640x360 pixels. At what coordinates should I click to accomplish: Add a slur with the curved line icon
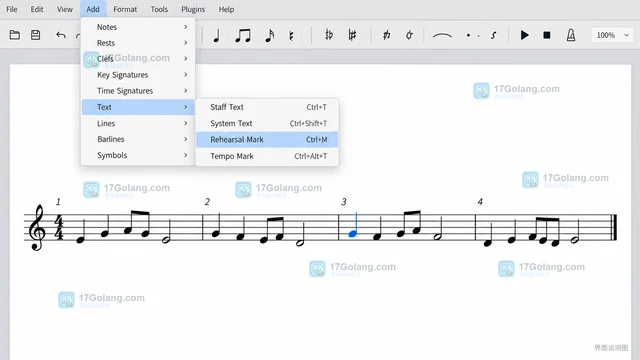[x=442, y=36]
